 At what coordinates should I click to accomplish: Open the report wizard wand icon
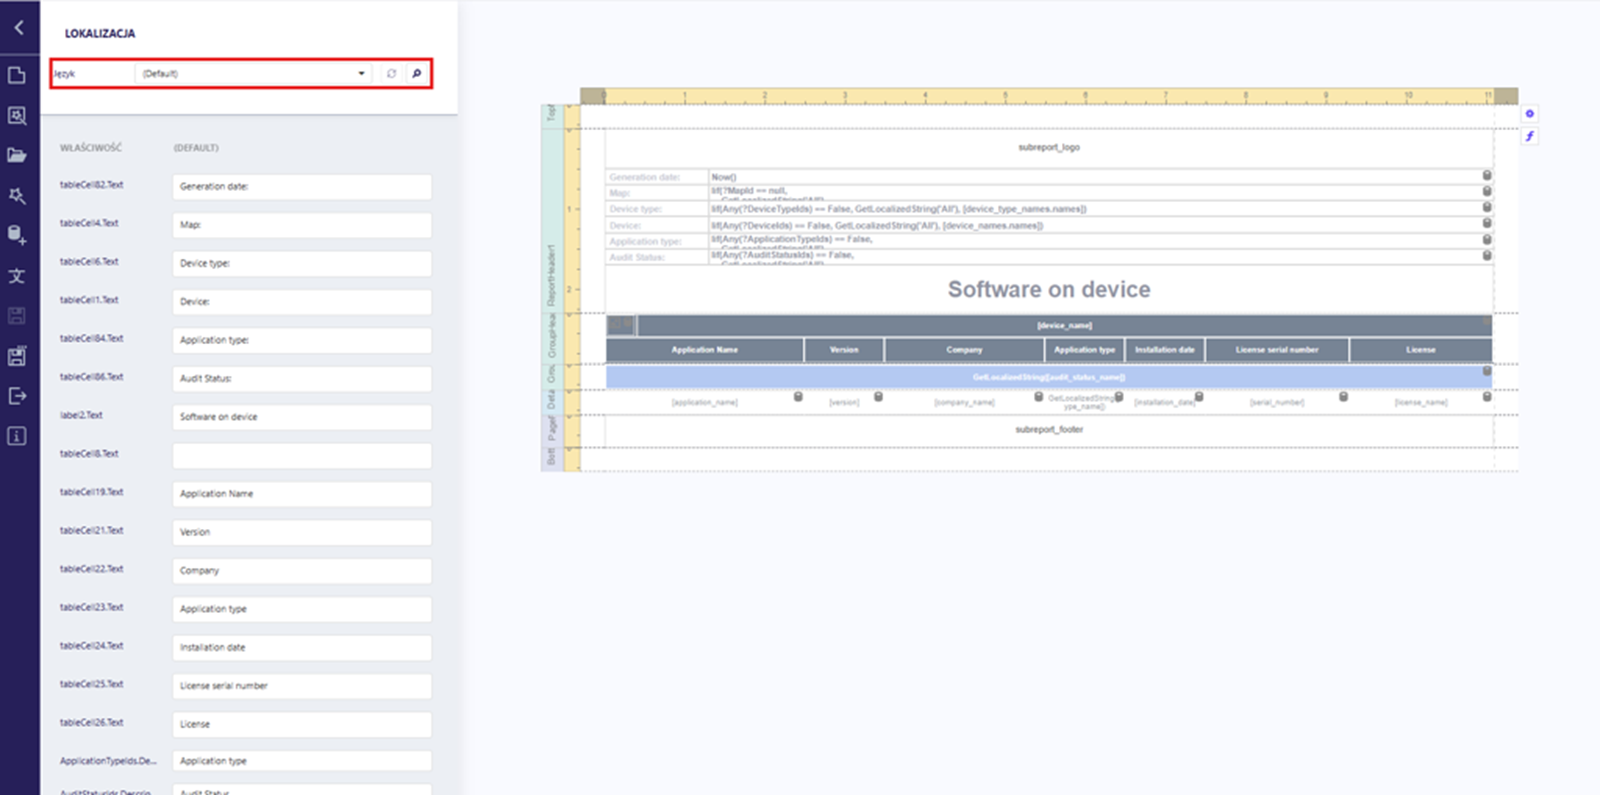pyautogui.click(x=17, y=196)
